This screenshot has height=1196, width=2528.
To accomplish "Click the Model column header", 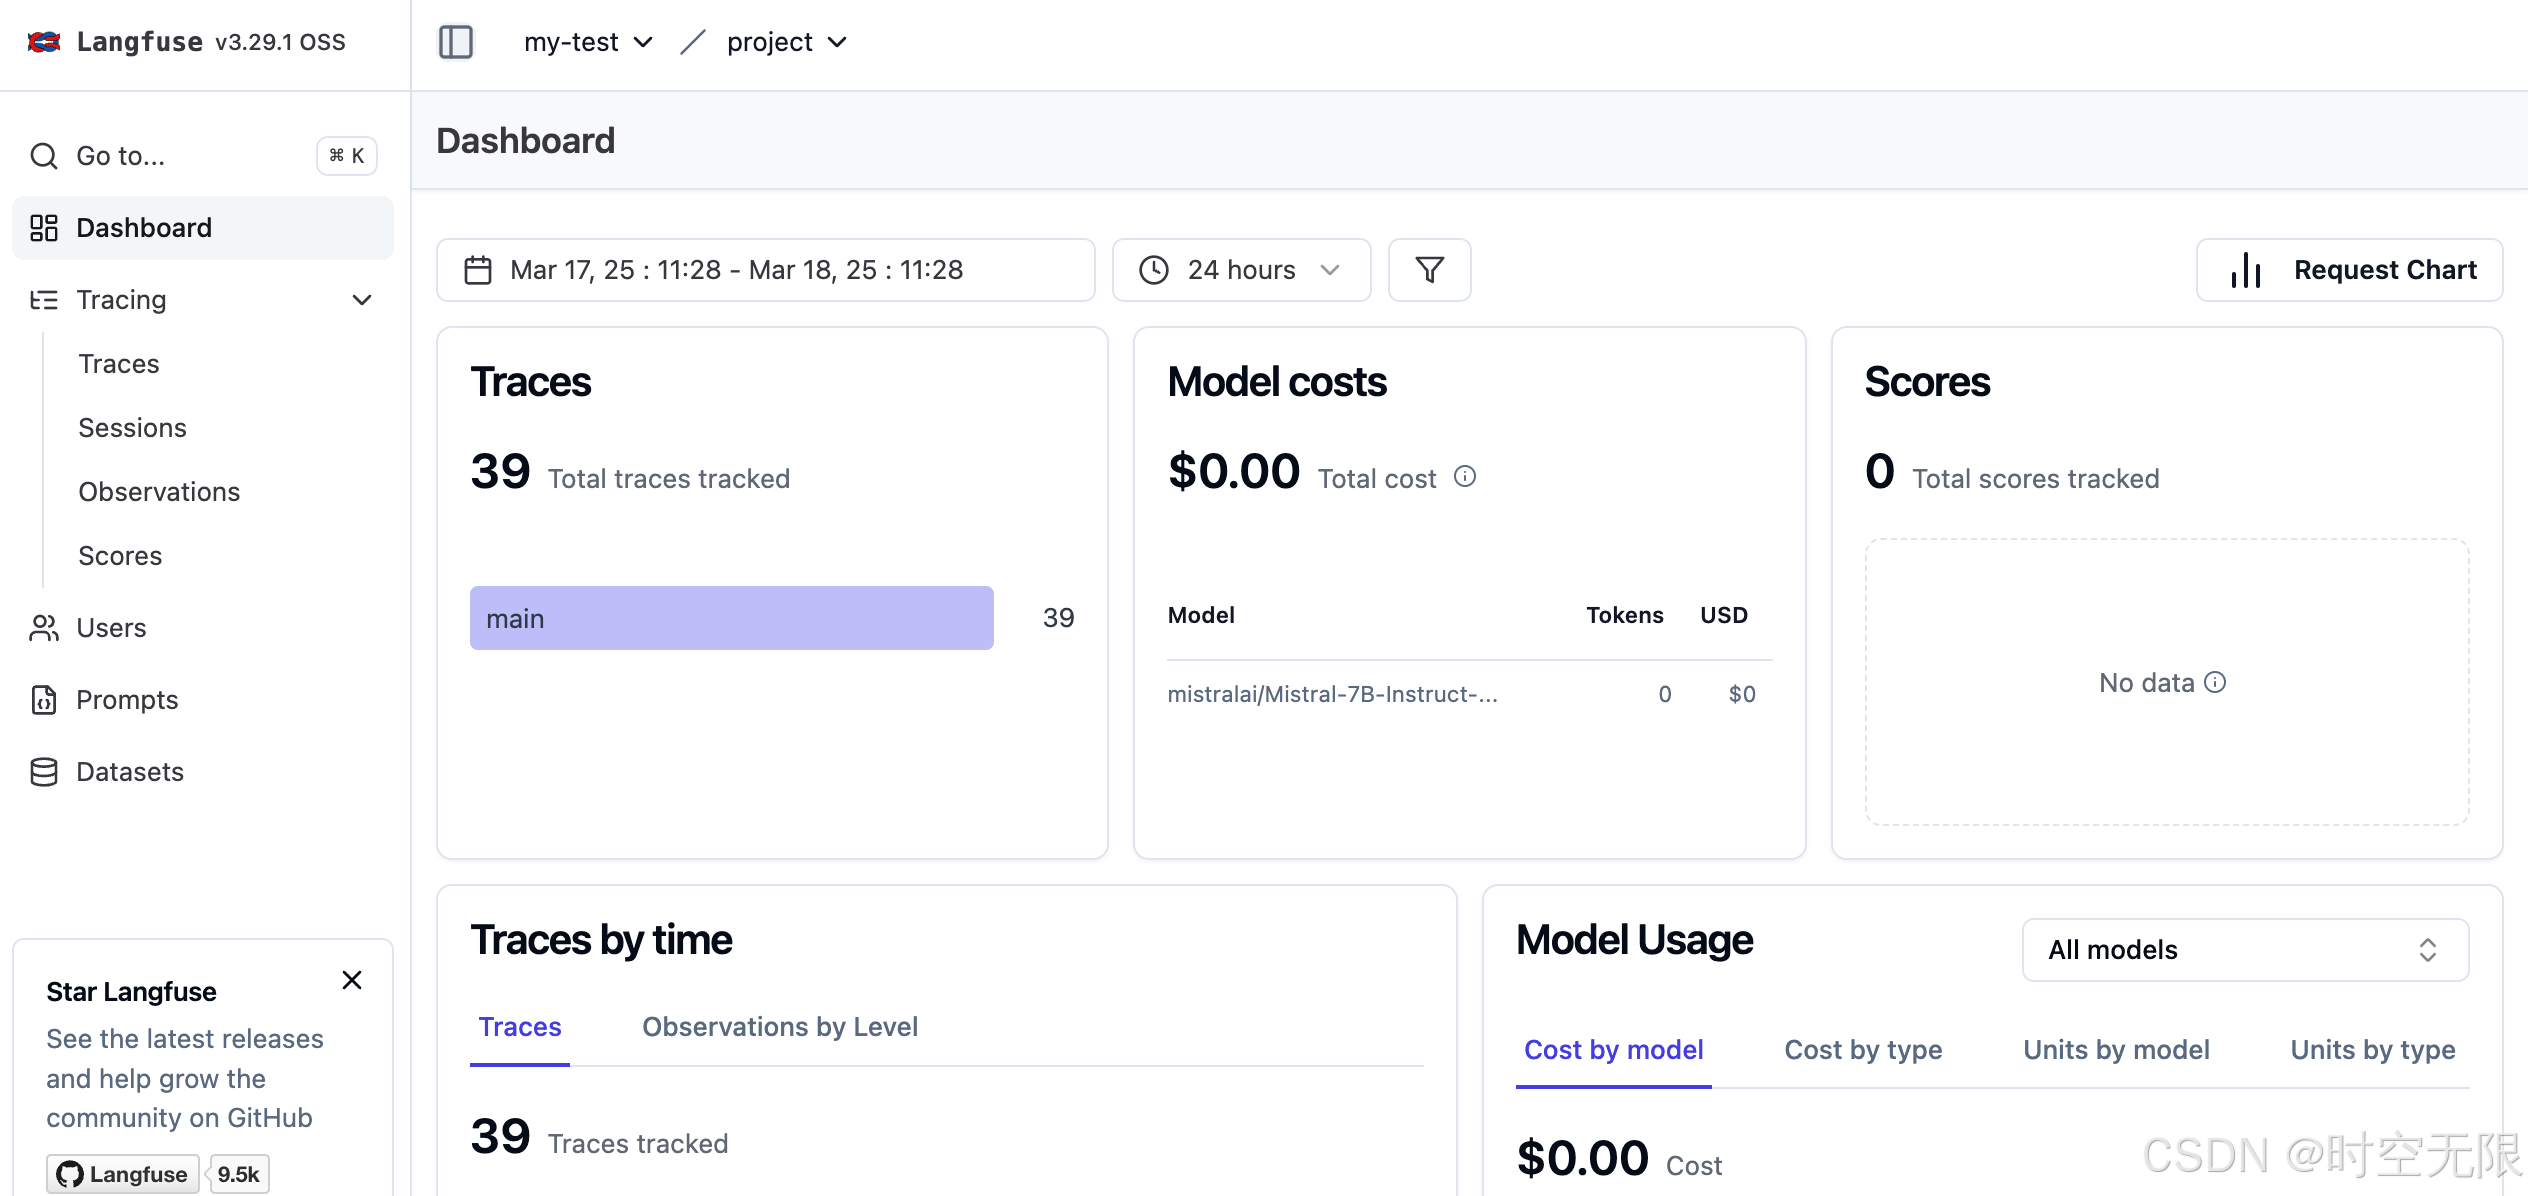I will pos(1201,615).
